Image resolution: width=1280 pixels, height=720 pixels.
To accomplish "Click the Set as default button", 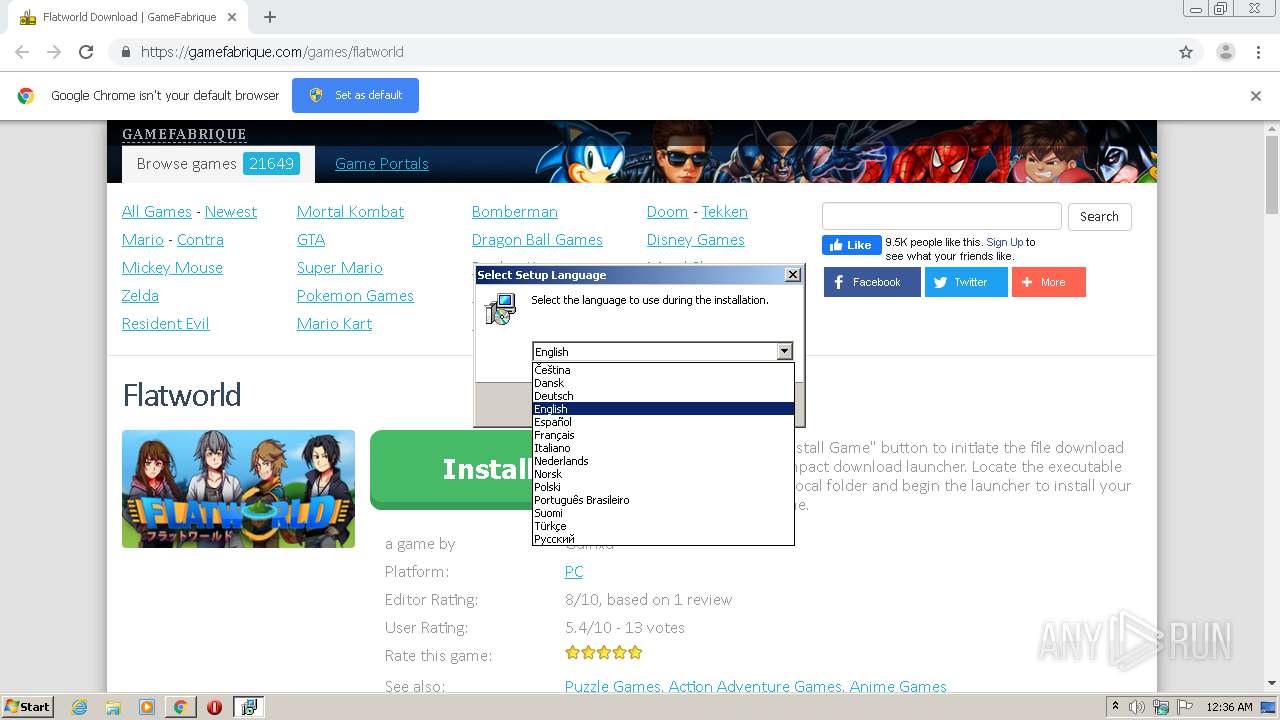I will pos(355,95).
